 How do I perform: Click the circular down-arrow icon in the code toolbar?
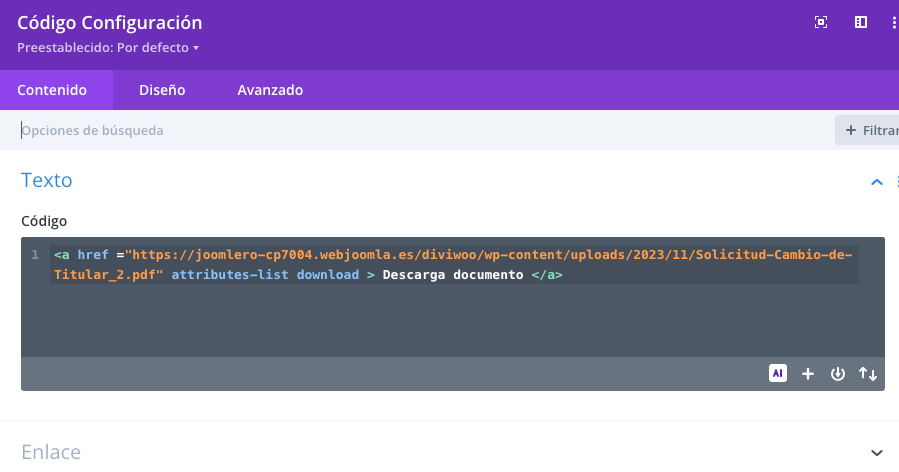click(838, 374)
